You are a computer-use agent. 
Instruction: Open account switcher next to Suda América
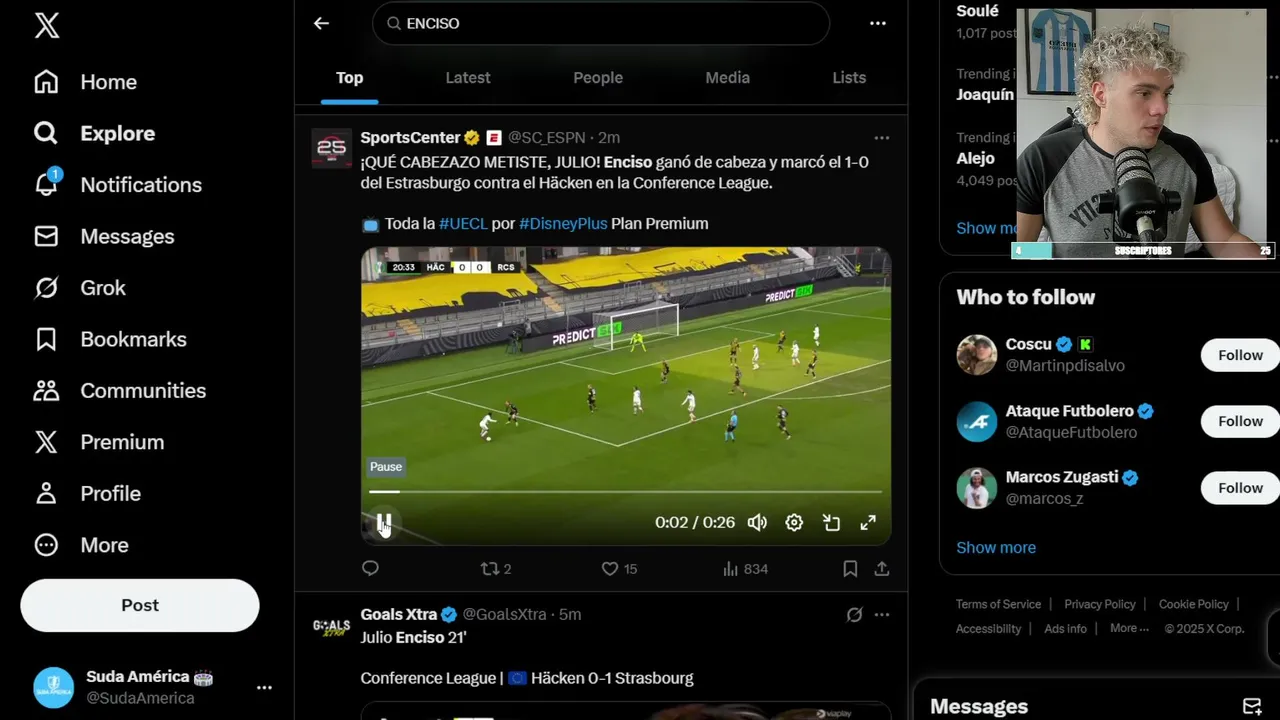point(264,687)
